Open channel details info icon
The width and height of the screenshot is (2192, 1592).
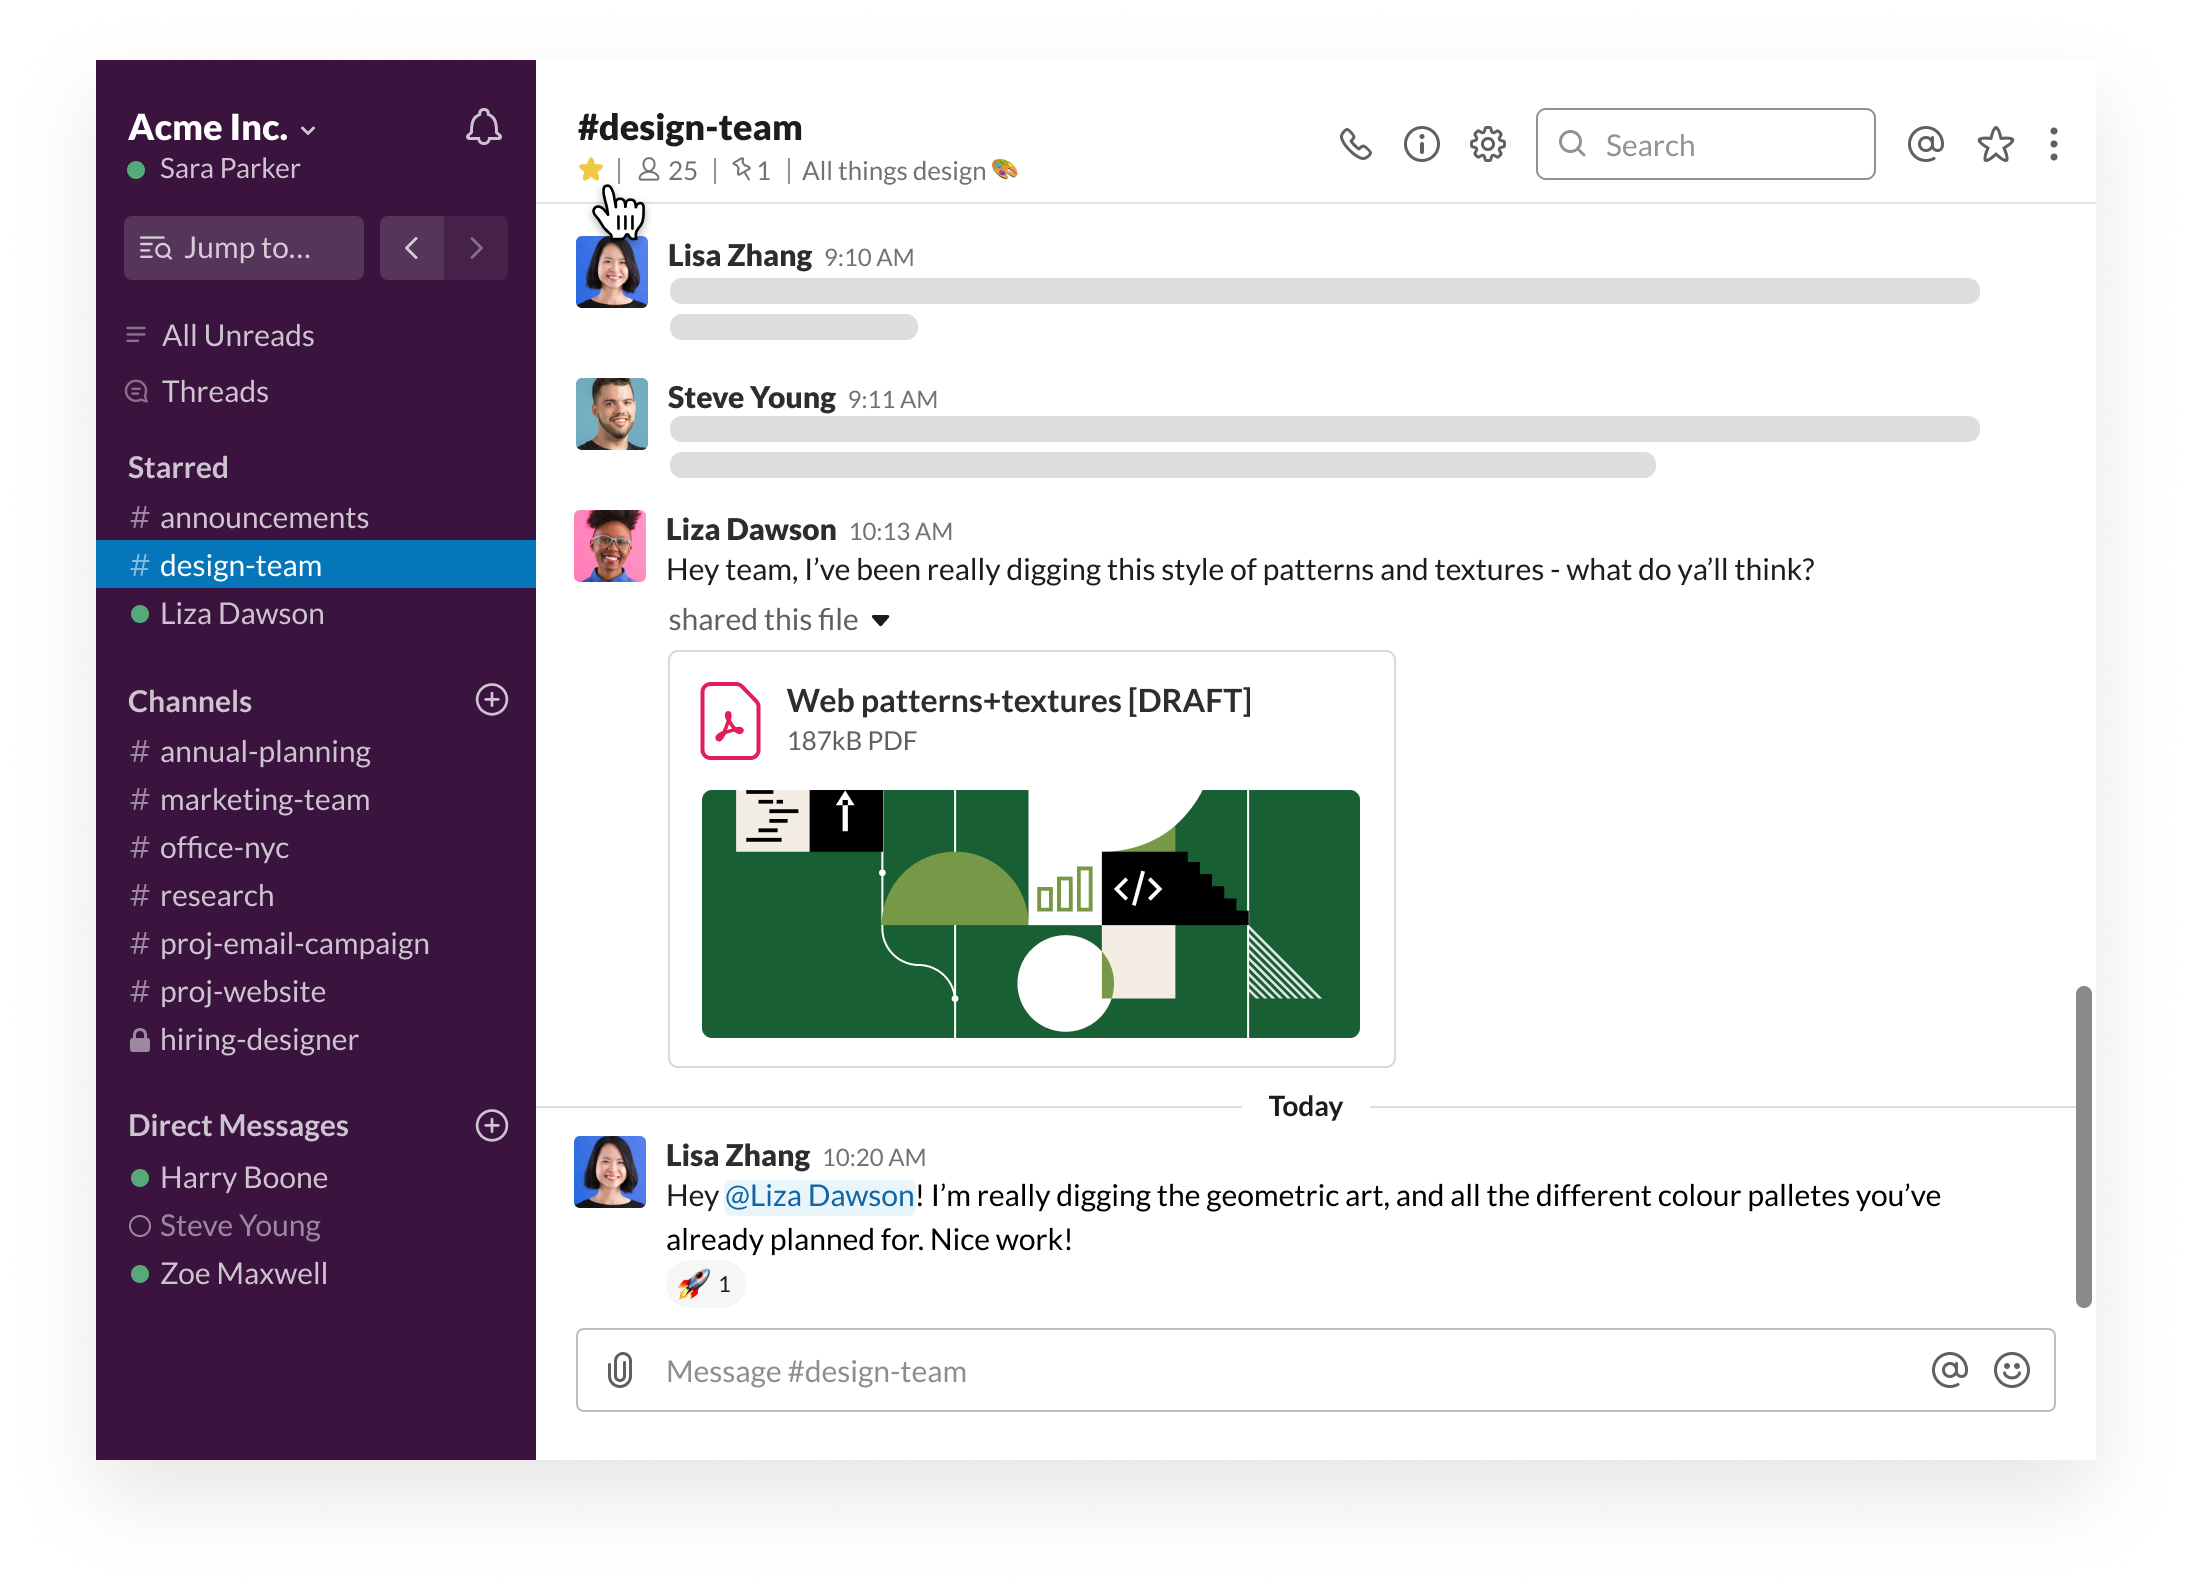[x=1421, y=145]
